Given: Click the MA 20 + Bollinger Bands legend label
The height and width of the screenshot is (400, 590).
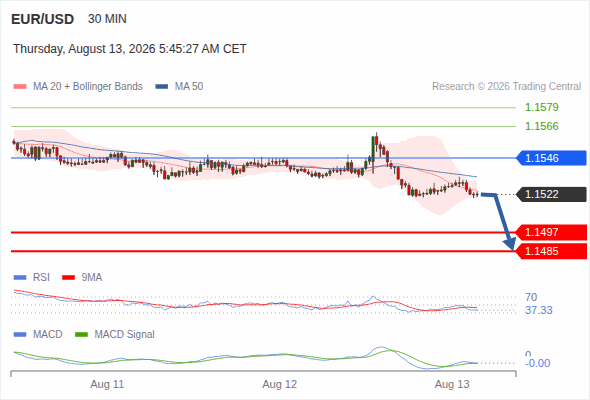Looking at the screenshot, I should (88, 87).
